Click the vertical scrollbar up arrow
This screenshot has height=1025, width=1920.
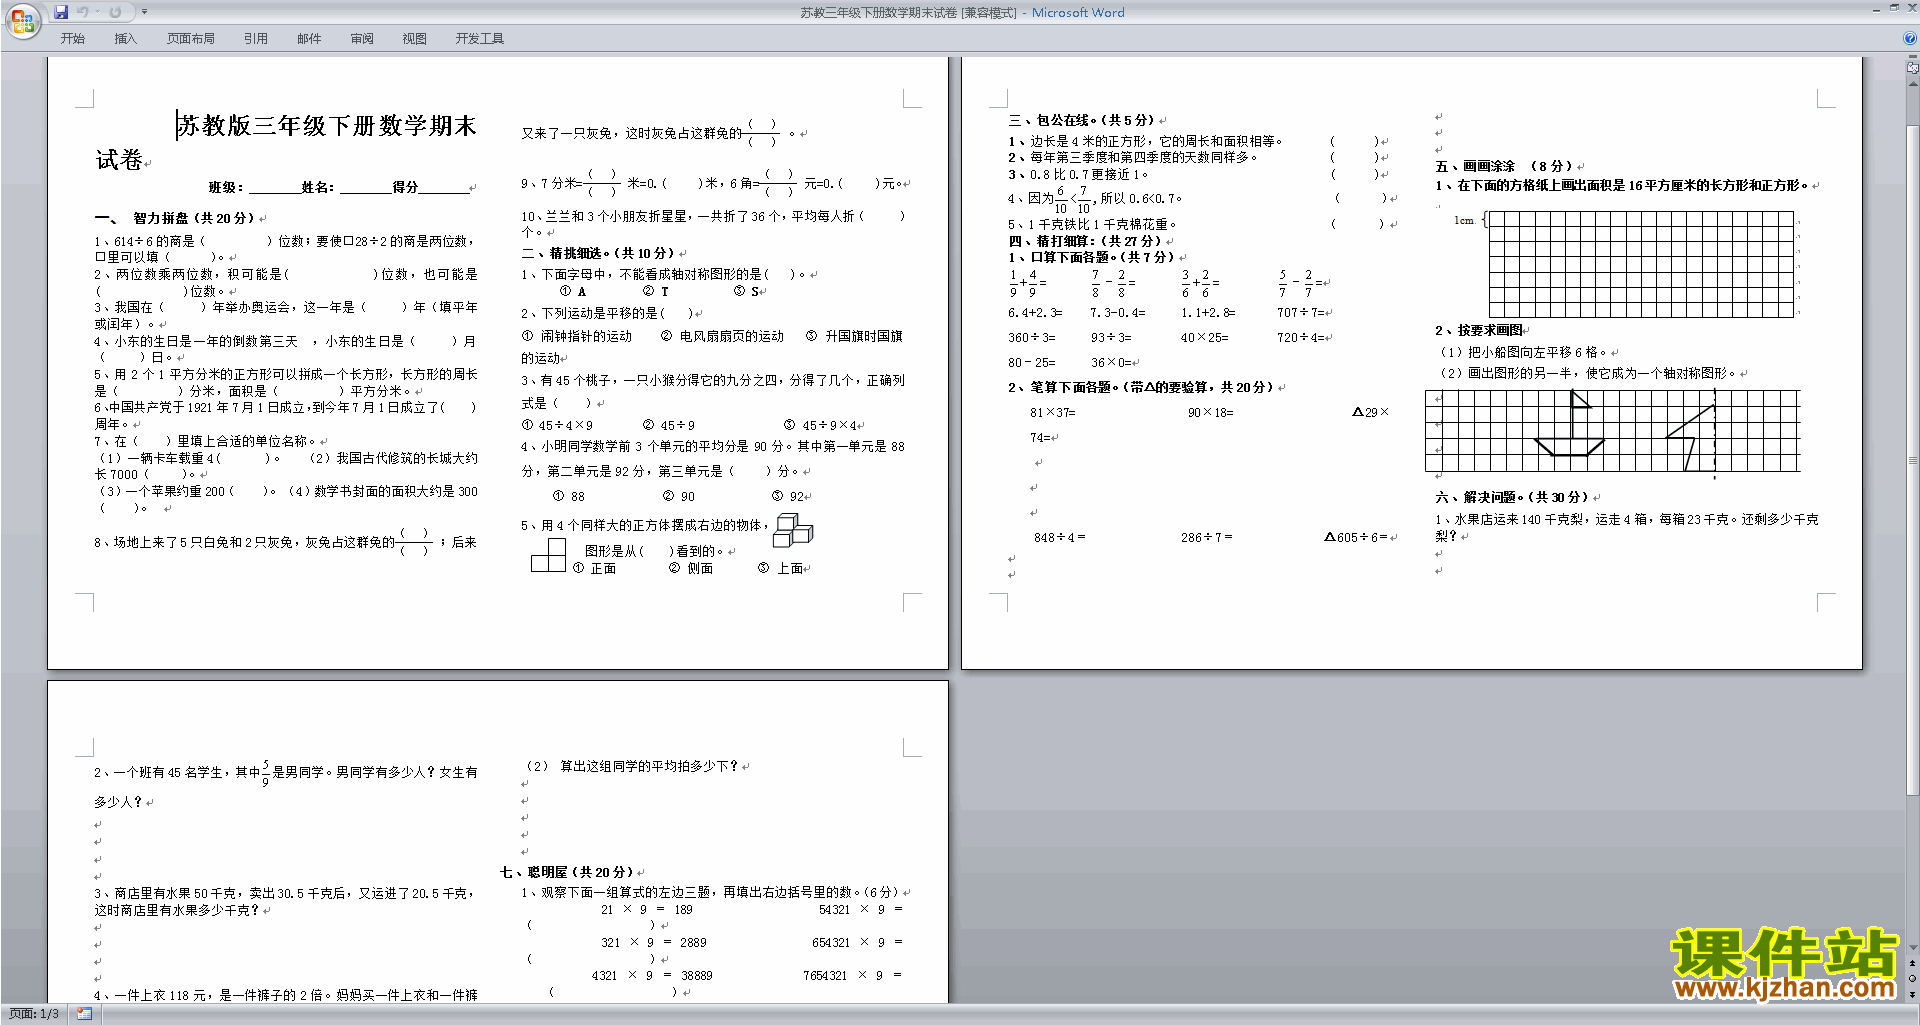pos(1913,84)
